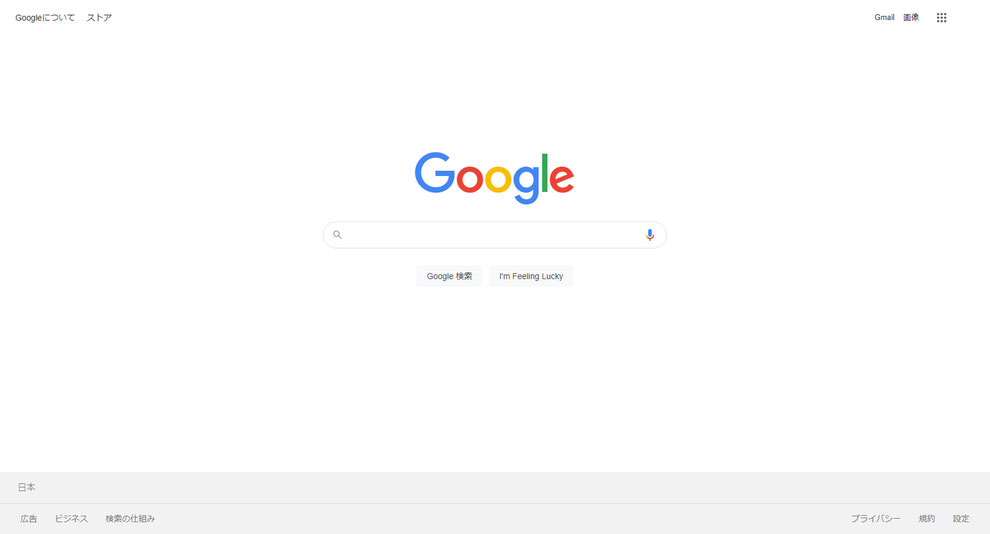Click the blue capital G in logo

[435, 172]
